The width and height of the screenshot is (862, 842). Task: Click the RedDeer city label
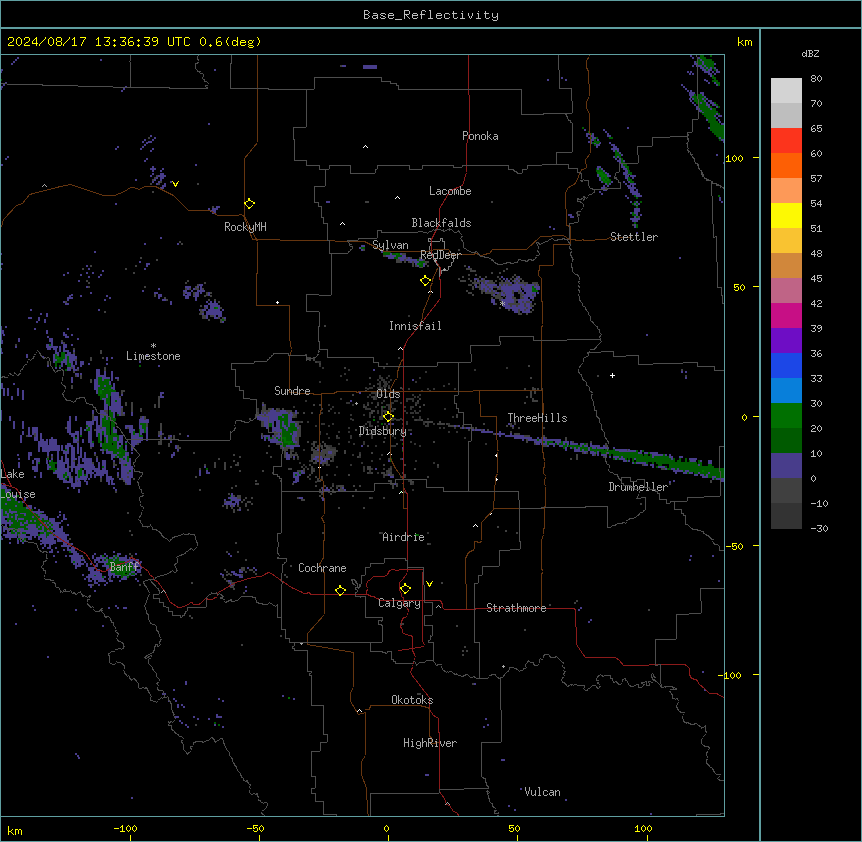coord(440,255)
